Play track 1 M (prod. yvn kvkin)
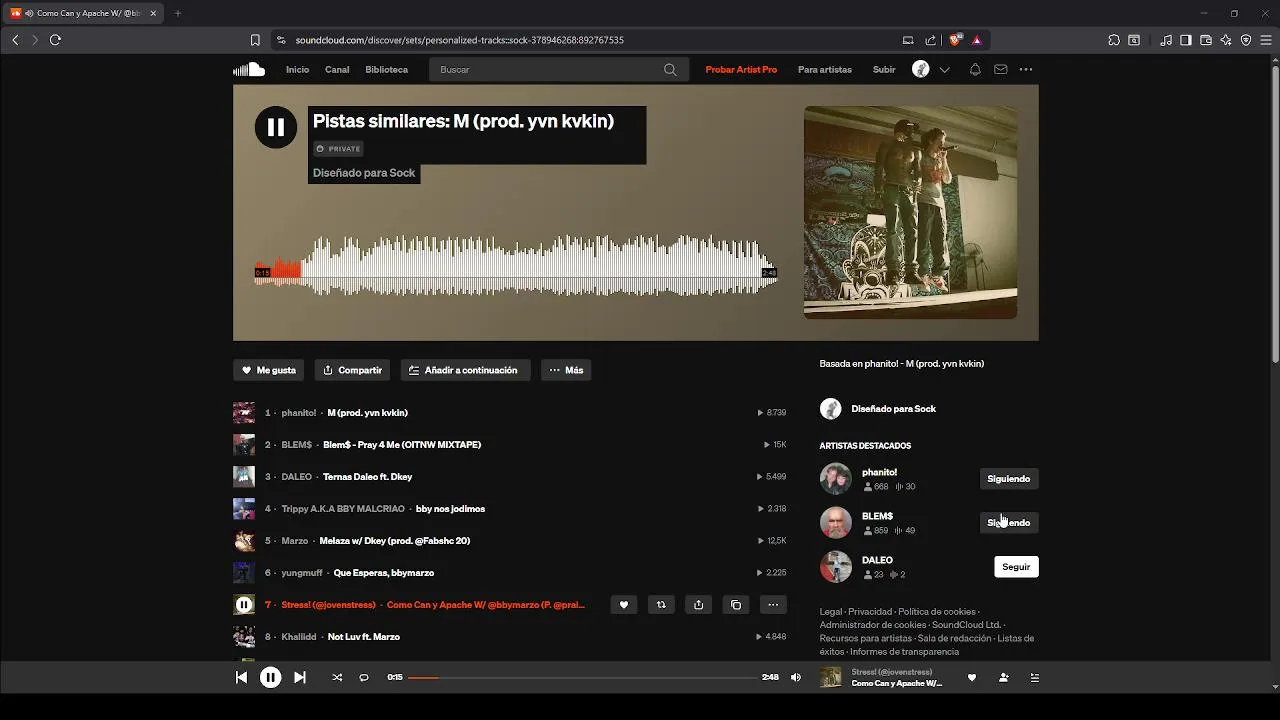Screen dimensions: 1280x720 (x=367, y=413)
